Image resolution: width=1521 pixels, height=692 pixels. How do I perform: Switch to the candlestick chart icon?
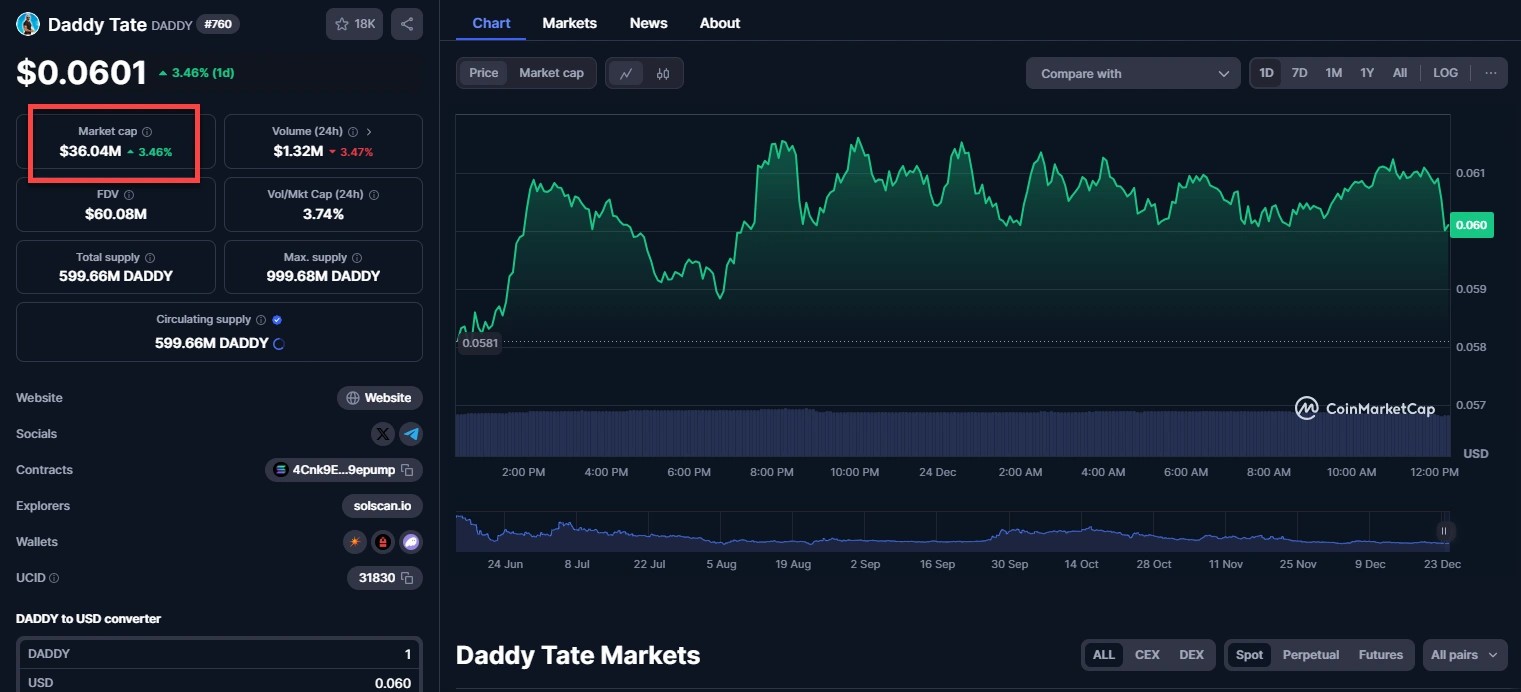coord(663,73)
